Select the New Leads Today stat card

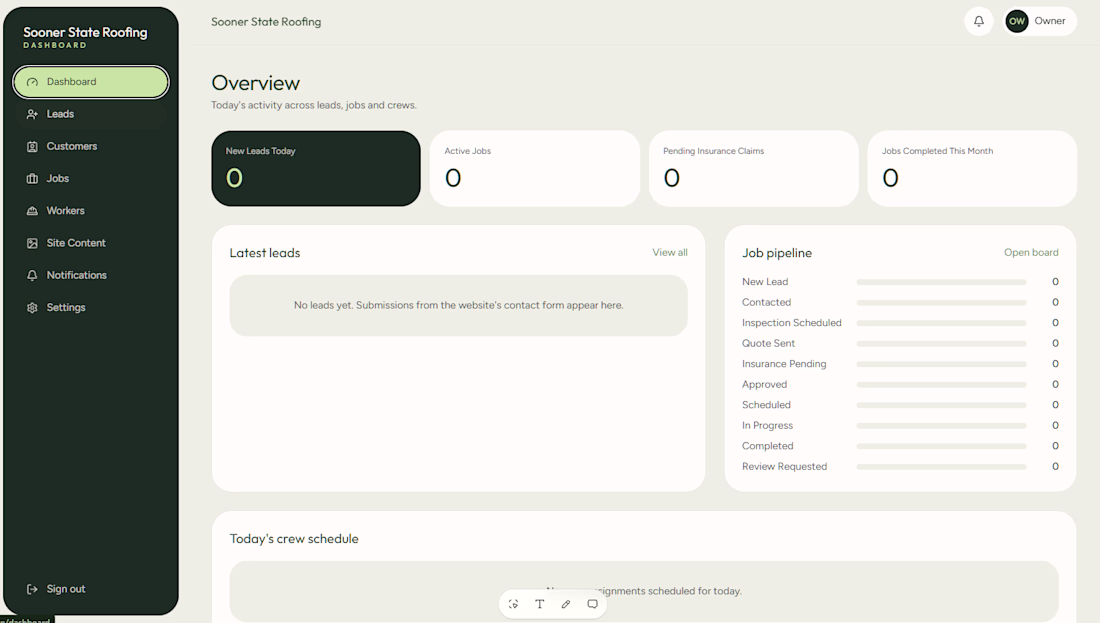pyautogui.click(x=316, y=168)
